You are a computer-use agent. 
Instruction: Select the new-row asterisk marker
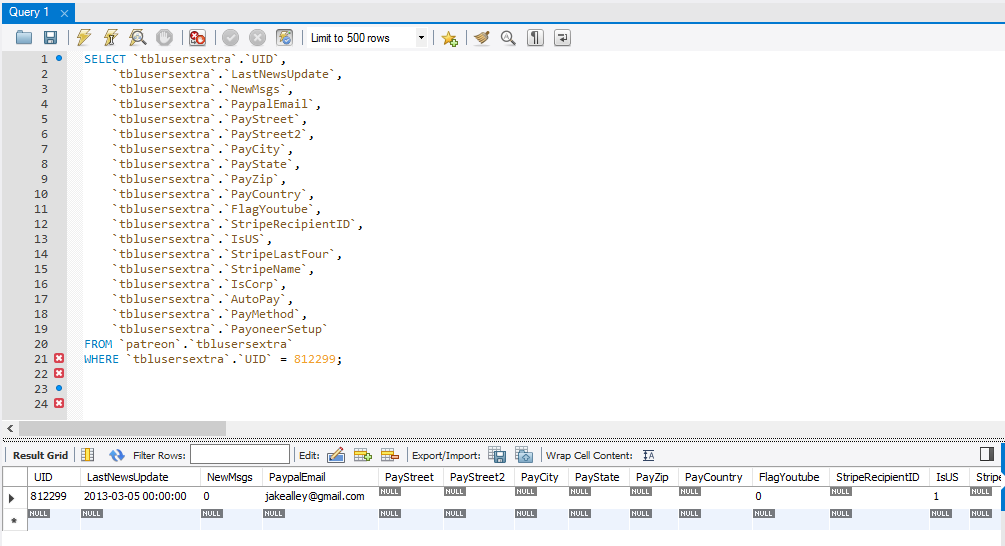coord(14,520)
